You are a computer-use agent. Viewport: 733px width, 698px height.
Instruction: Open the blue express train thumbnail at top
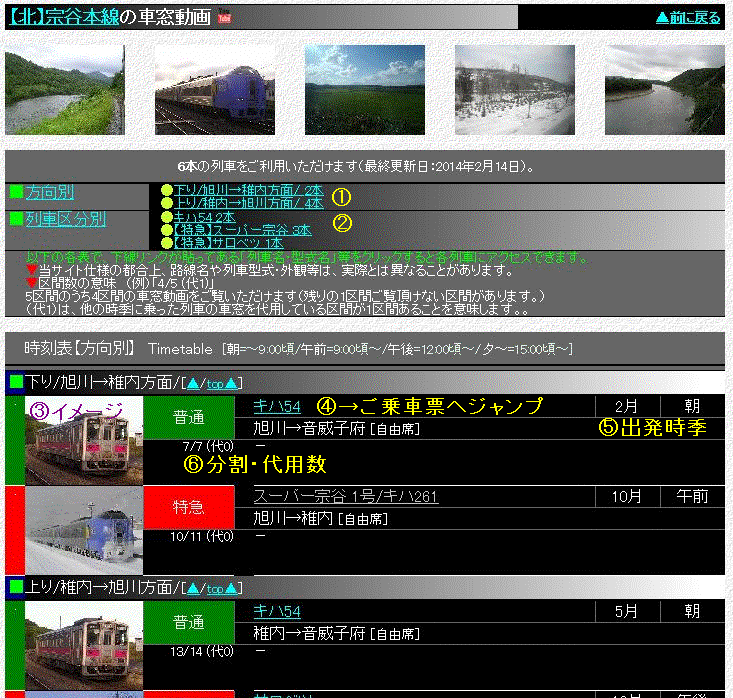coord(215,90)
